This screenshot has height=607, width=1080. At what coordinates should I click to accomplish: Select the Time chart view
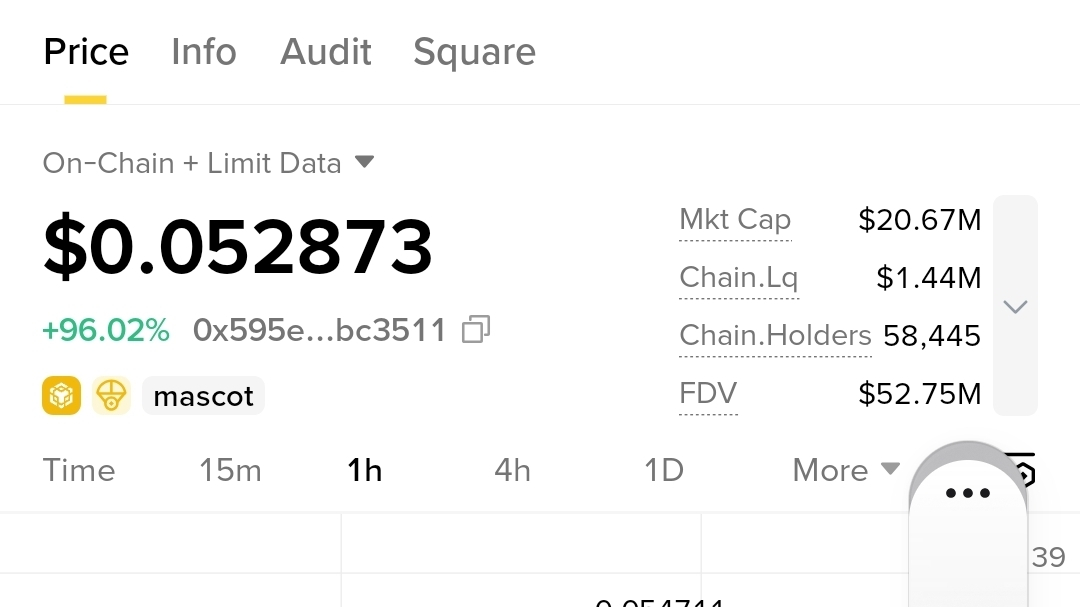pos(79,470)
